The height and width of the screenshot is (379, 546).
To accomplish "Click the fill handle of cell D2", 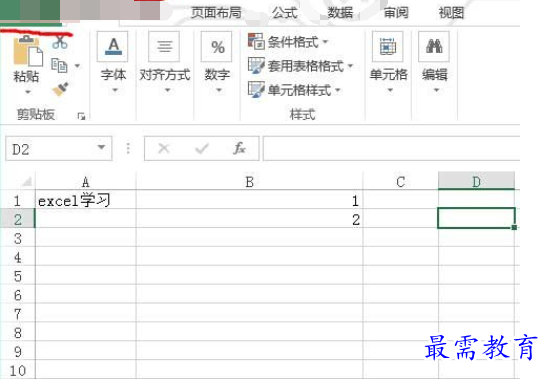I will 514,227.
